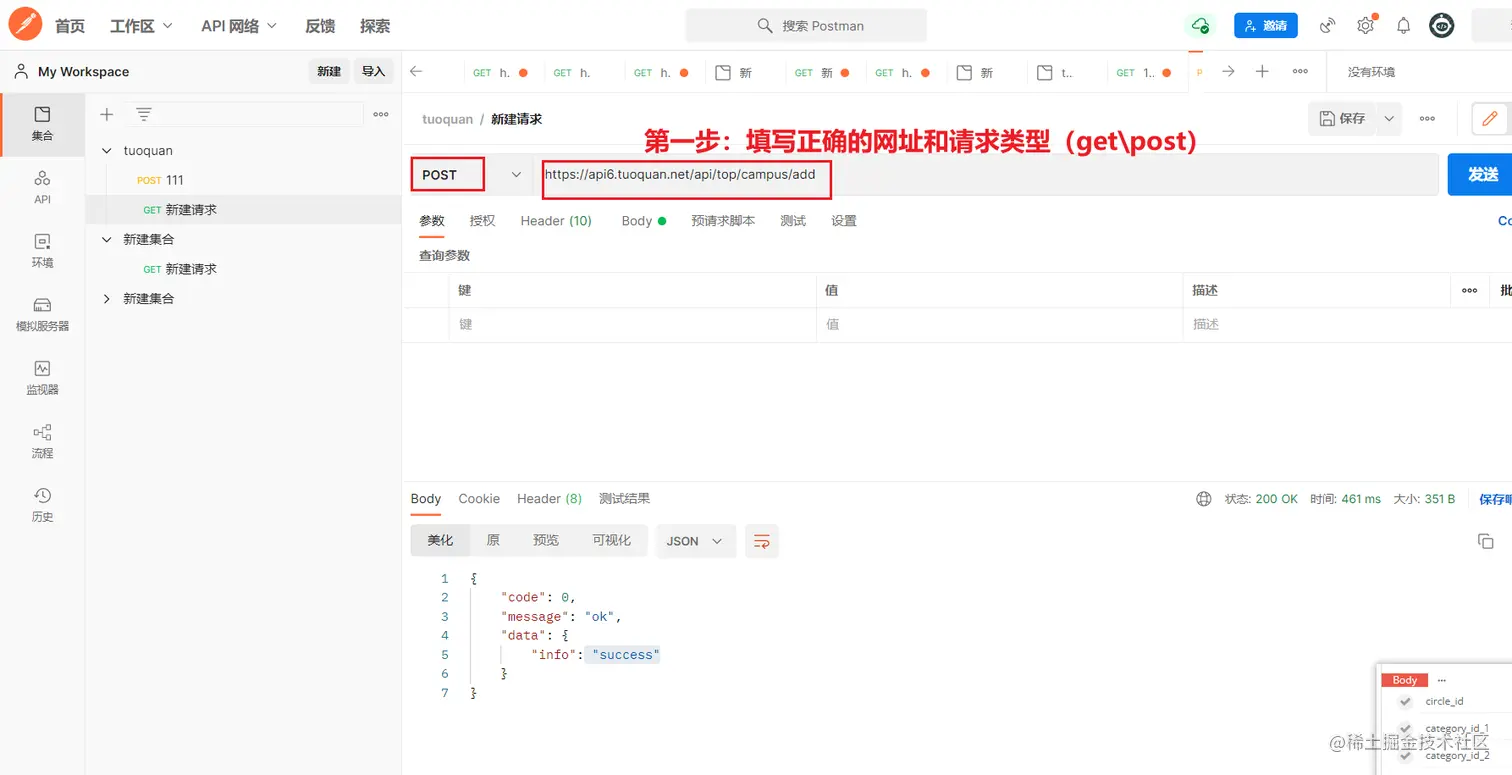Click the pencil edit icon
The image size is (1512, 775).
pos(1489,119)
